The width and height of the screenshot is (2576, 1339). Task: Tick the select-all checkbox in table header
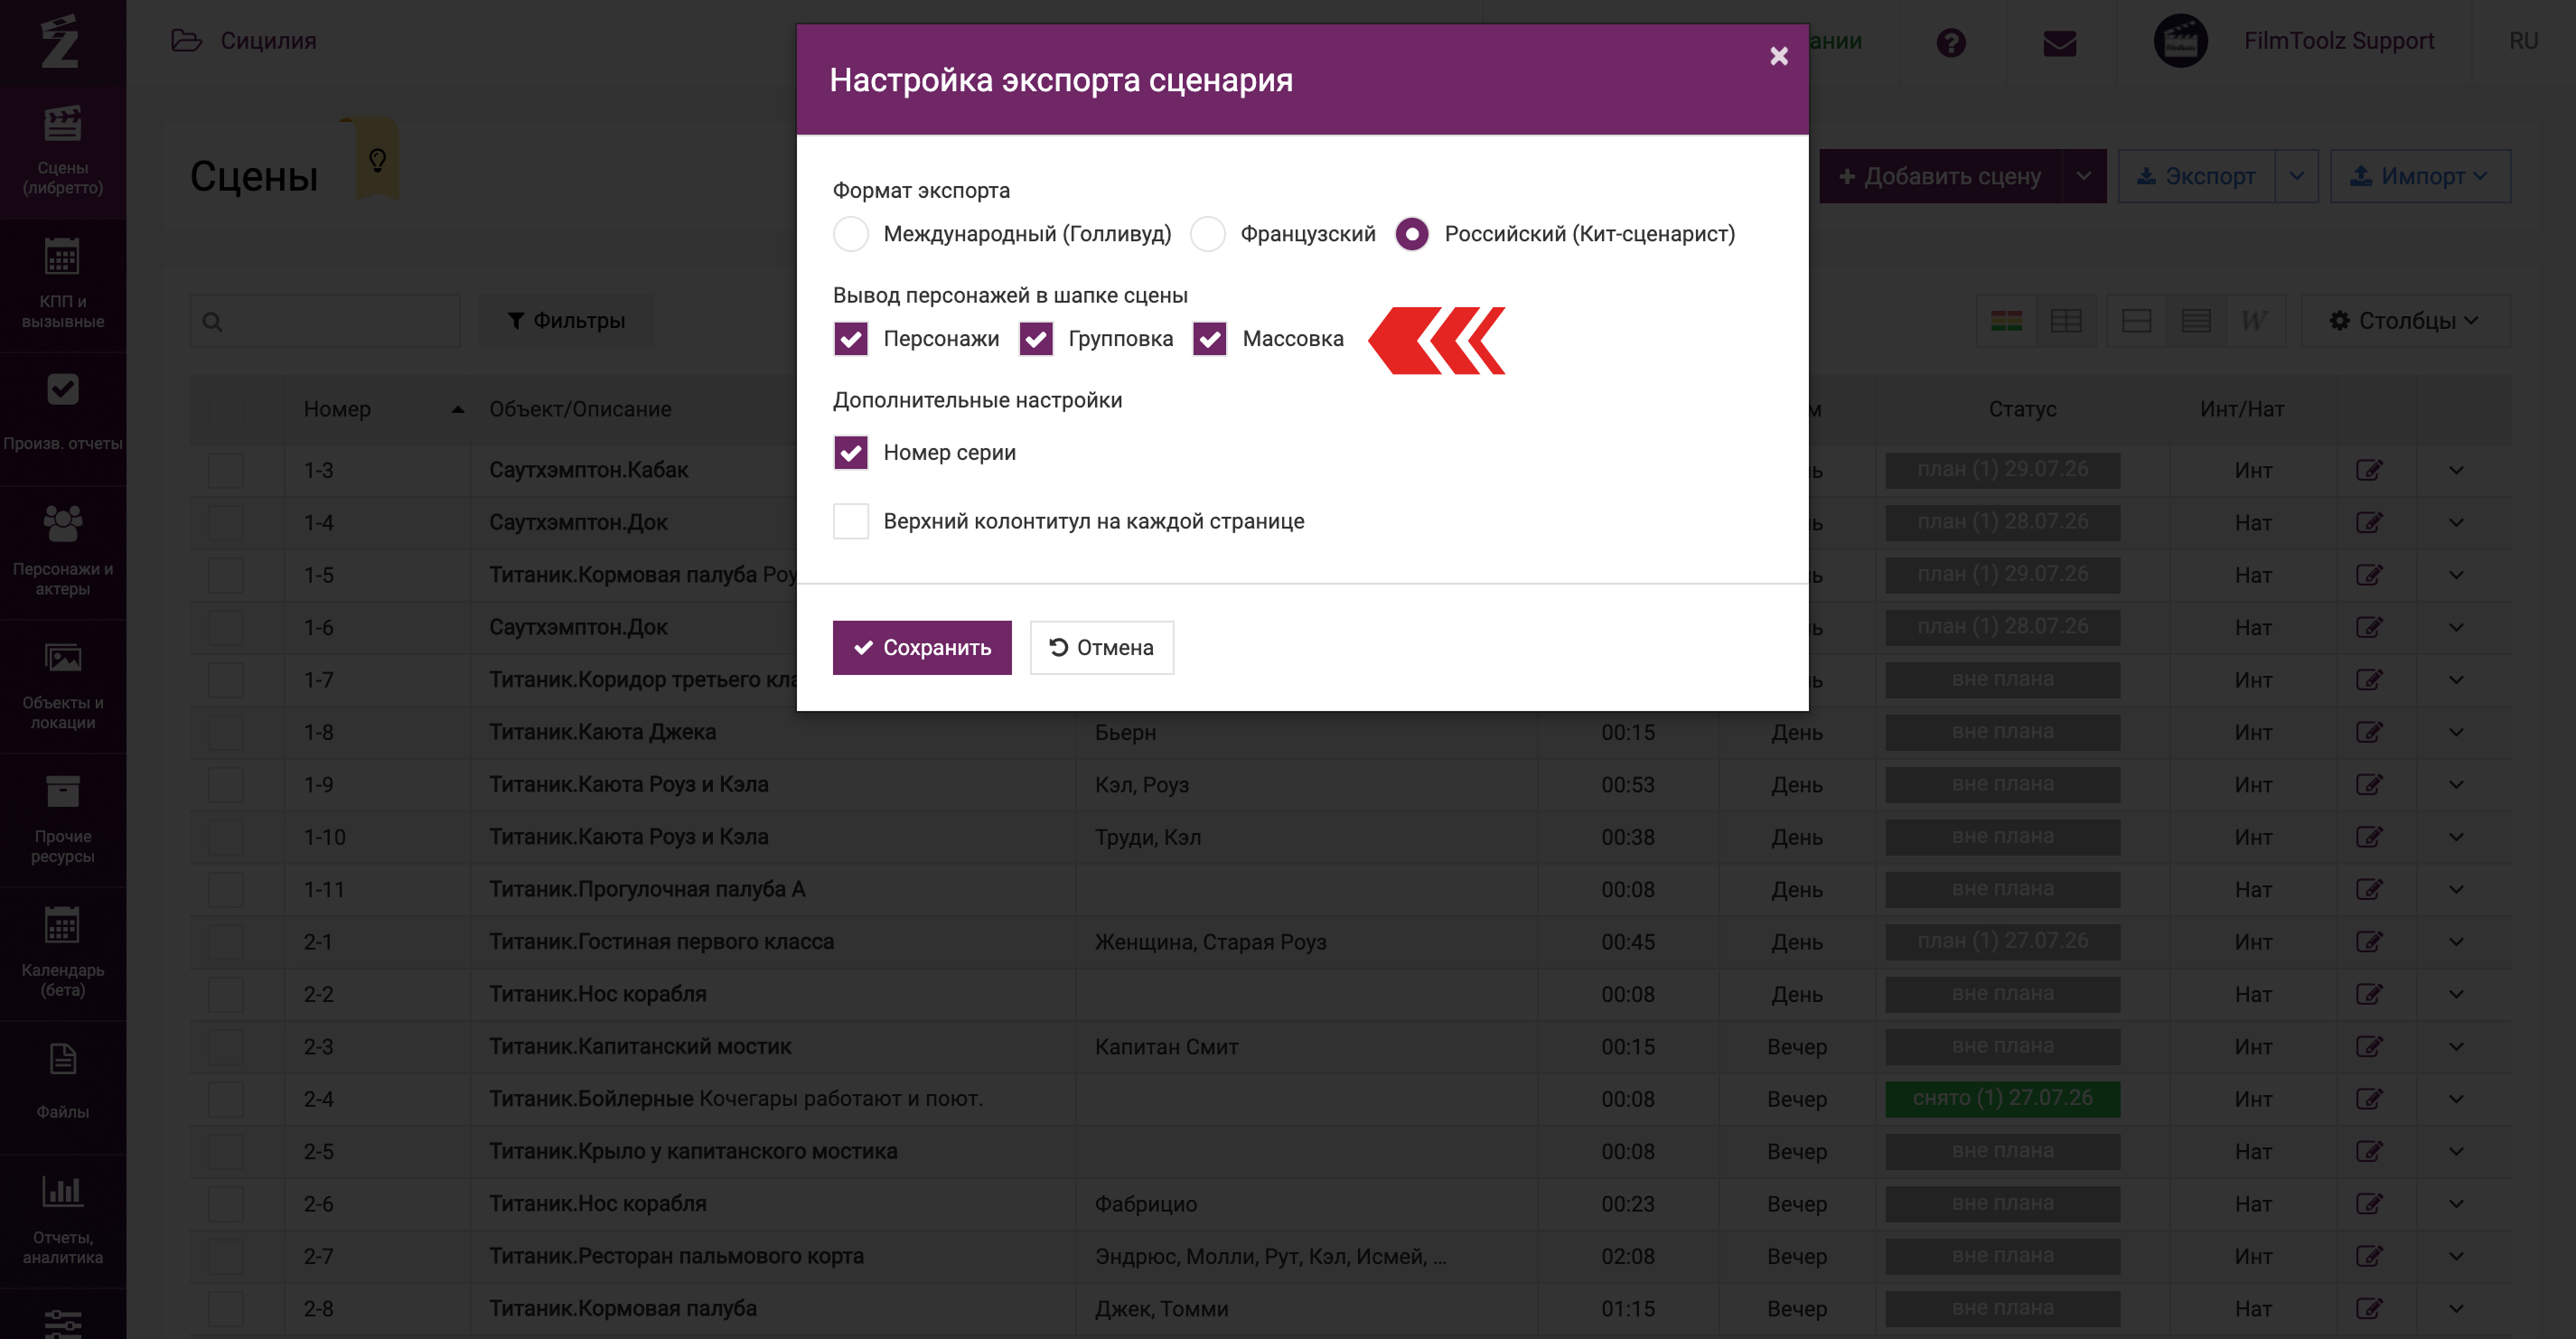click(226, 409)
